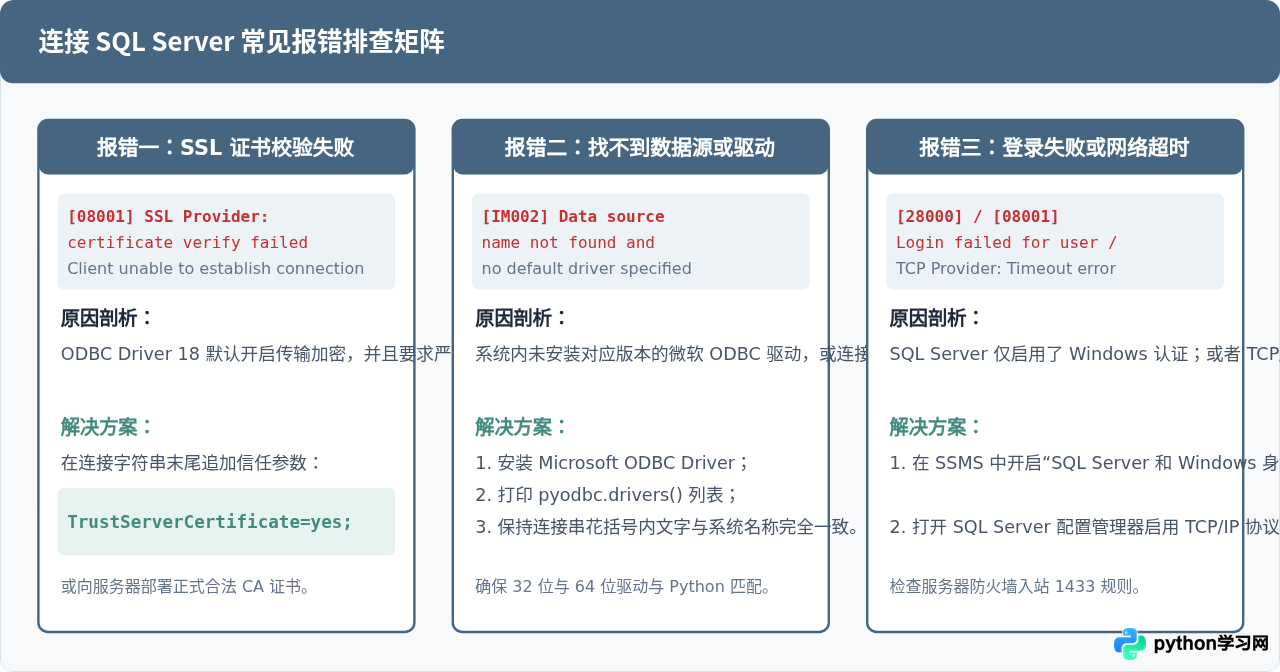The width and height of the screenshot is (1280, 672).
Task: Click text certificate verify failed
Action: 188,242
